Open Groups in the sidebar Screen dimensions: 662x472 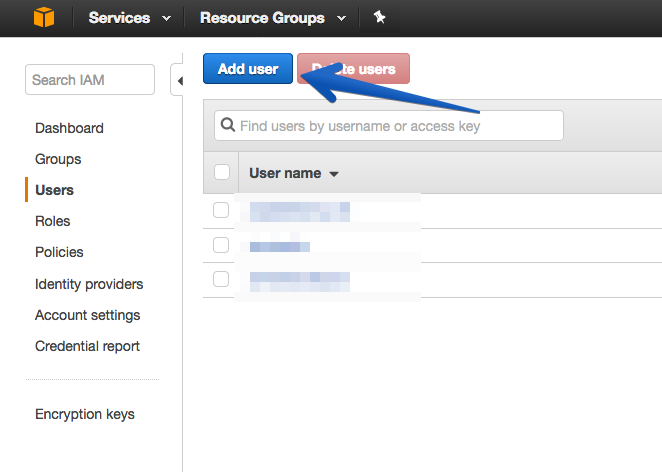pyautogui.click(x=58, y=159)
